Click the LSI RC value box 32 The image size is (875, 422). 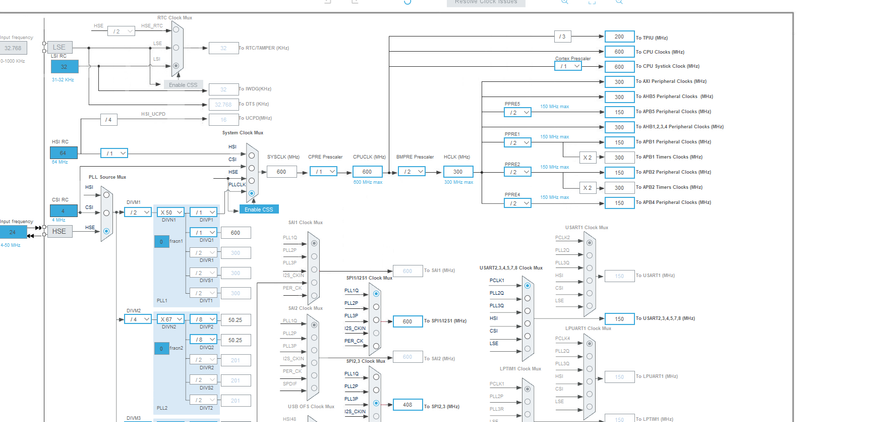(x=65, y=66)
